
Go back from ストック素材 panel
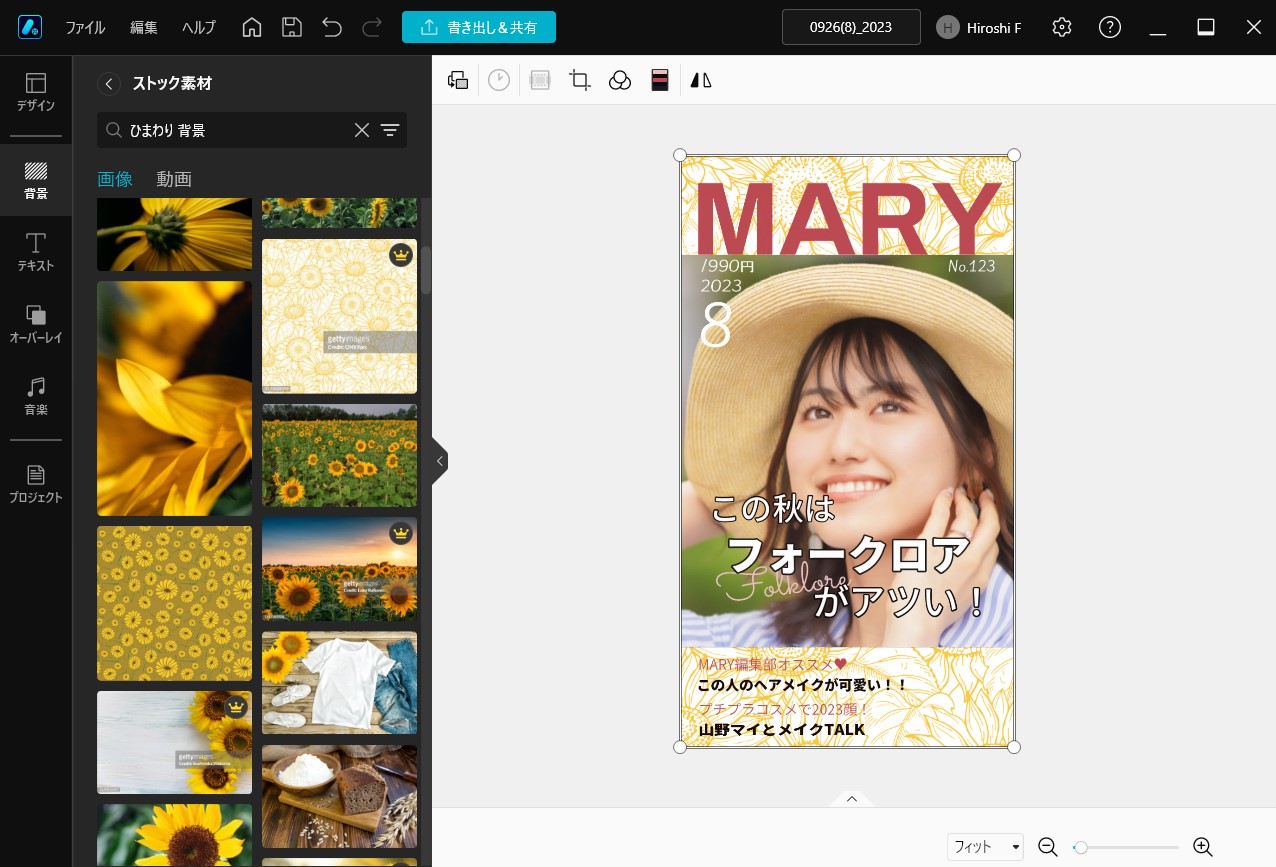coord(109,84)
